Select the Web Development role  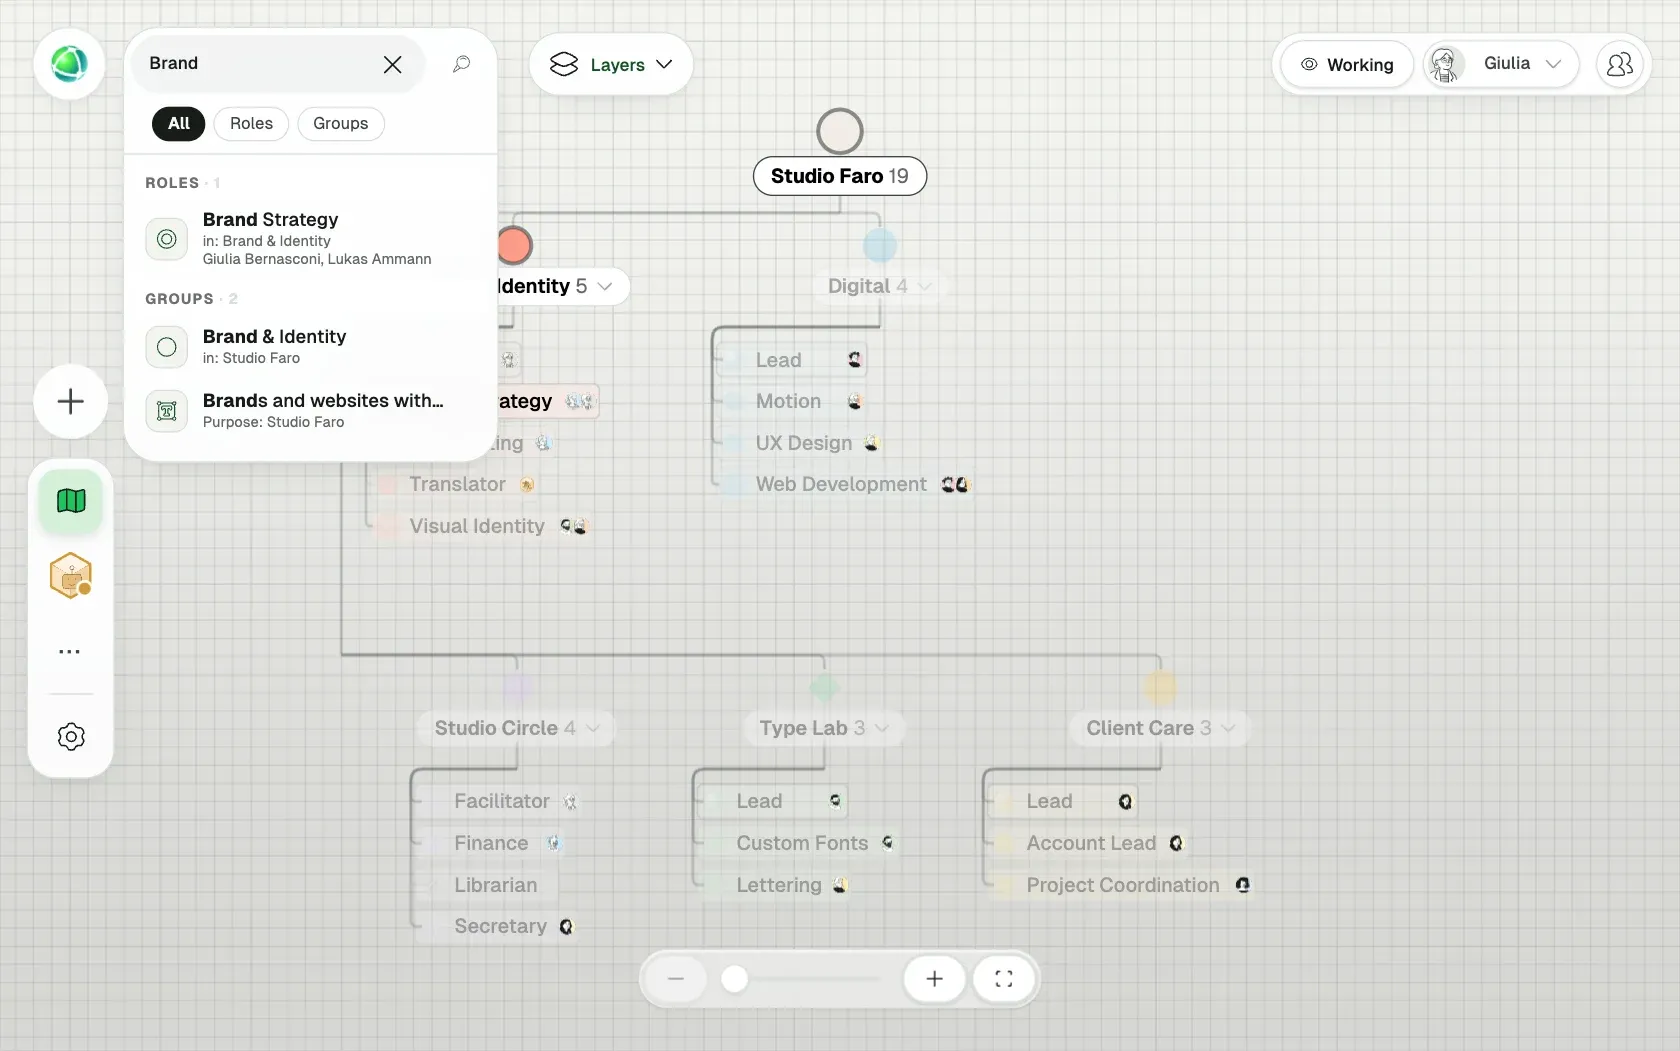pyautogui.click(x=846, y=485)
